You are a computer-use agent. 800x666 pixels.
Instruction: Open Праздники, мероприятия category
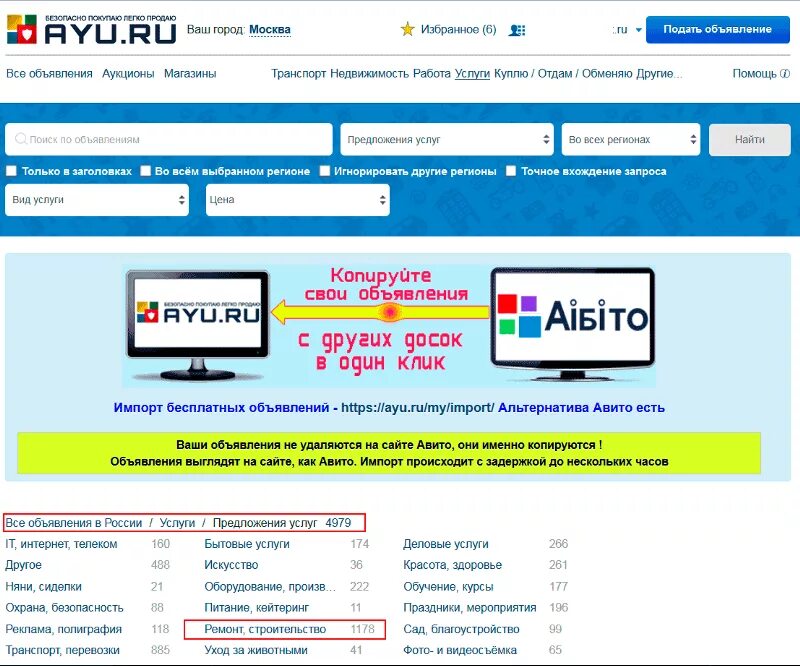[x=469, y=608]
